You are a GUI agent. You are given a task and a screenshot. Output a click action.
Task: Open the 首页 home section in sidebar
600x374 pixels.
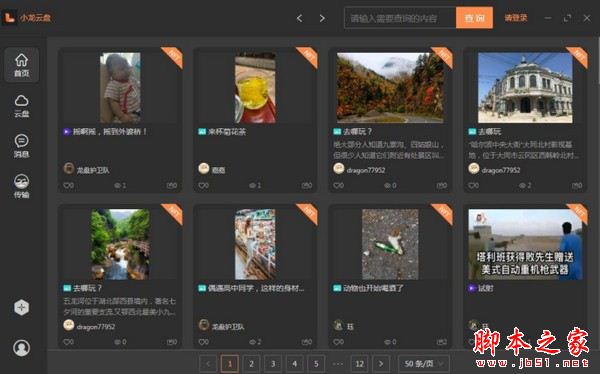click(x=21, y=65)
